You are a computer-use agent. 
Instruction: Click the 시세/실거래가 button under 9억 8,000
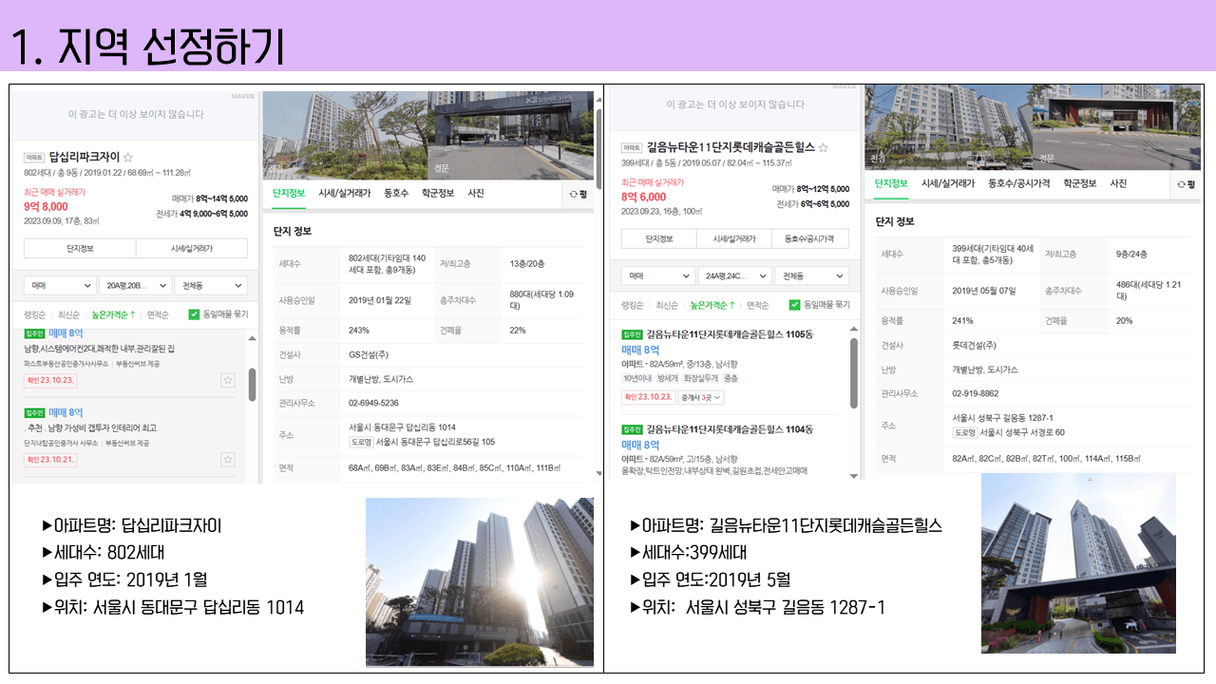point(192,248)
